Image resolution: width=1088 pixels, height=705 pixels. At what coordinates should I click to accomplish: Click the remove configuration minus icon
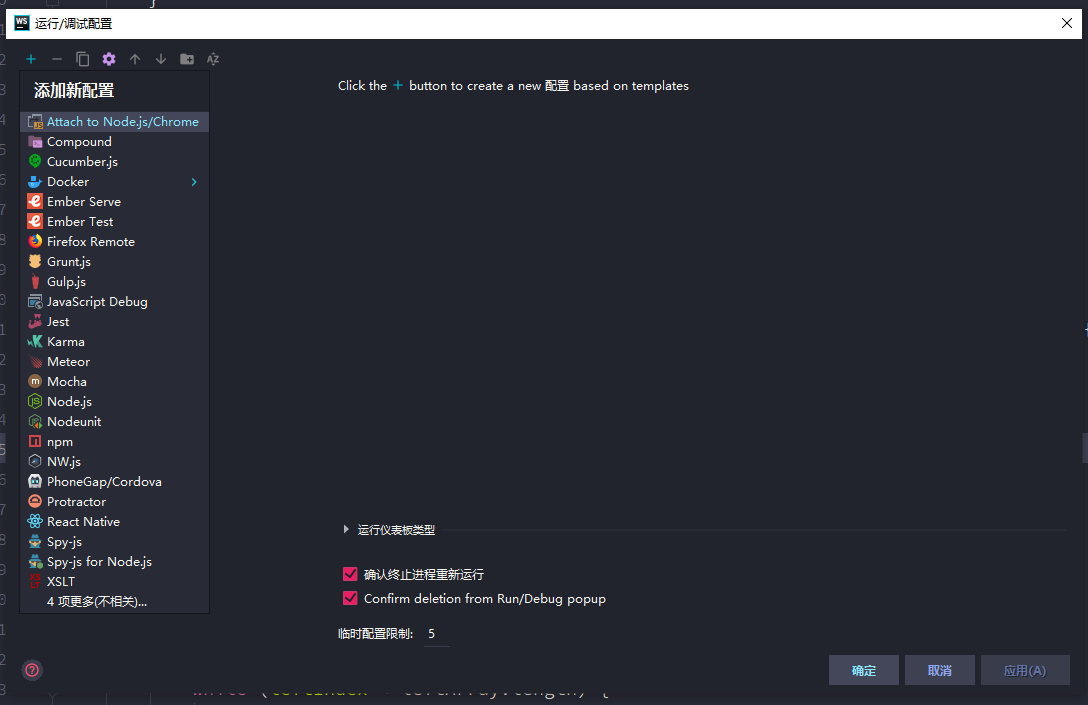(57, 59)
